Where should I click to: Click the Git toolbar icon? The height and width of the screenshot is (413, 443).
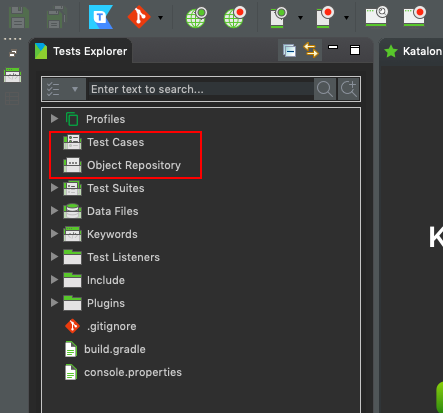[139, 17]
